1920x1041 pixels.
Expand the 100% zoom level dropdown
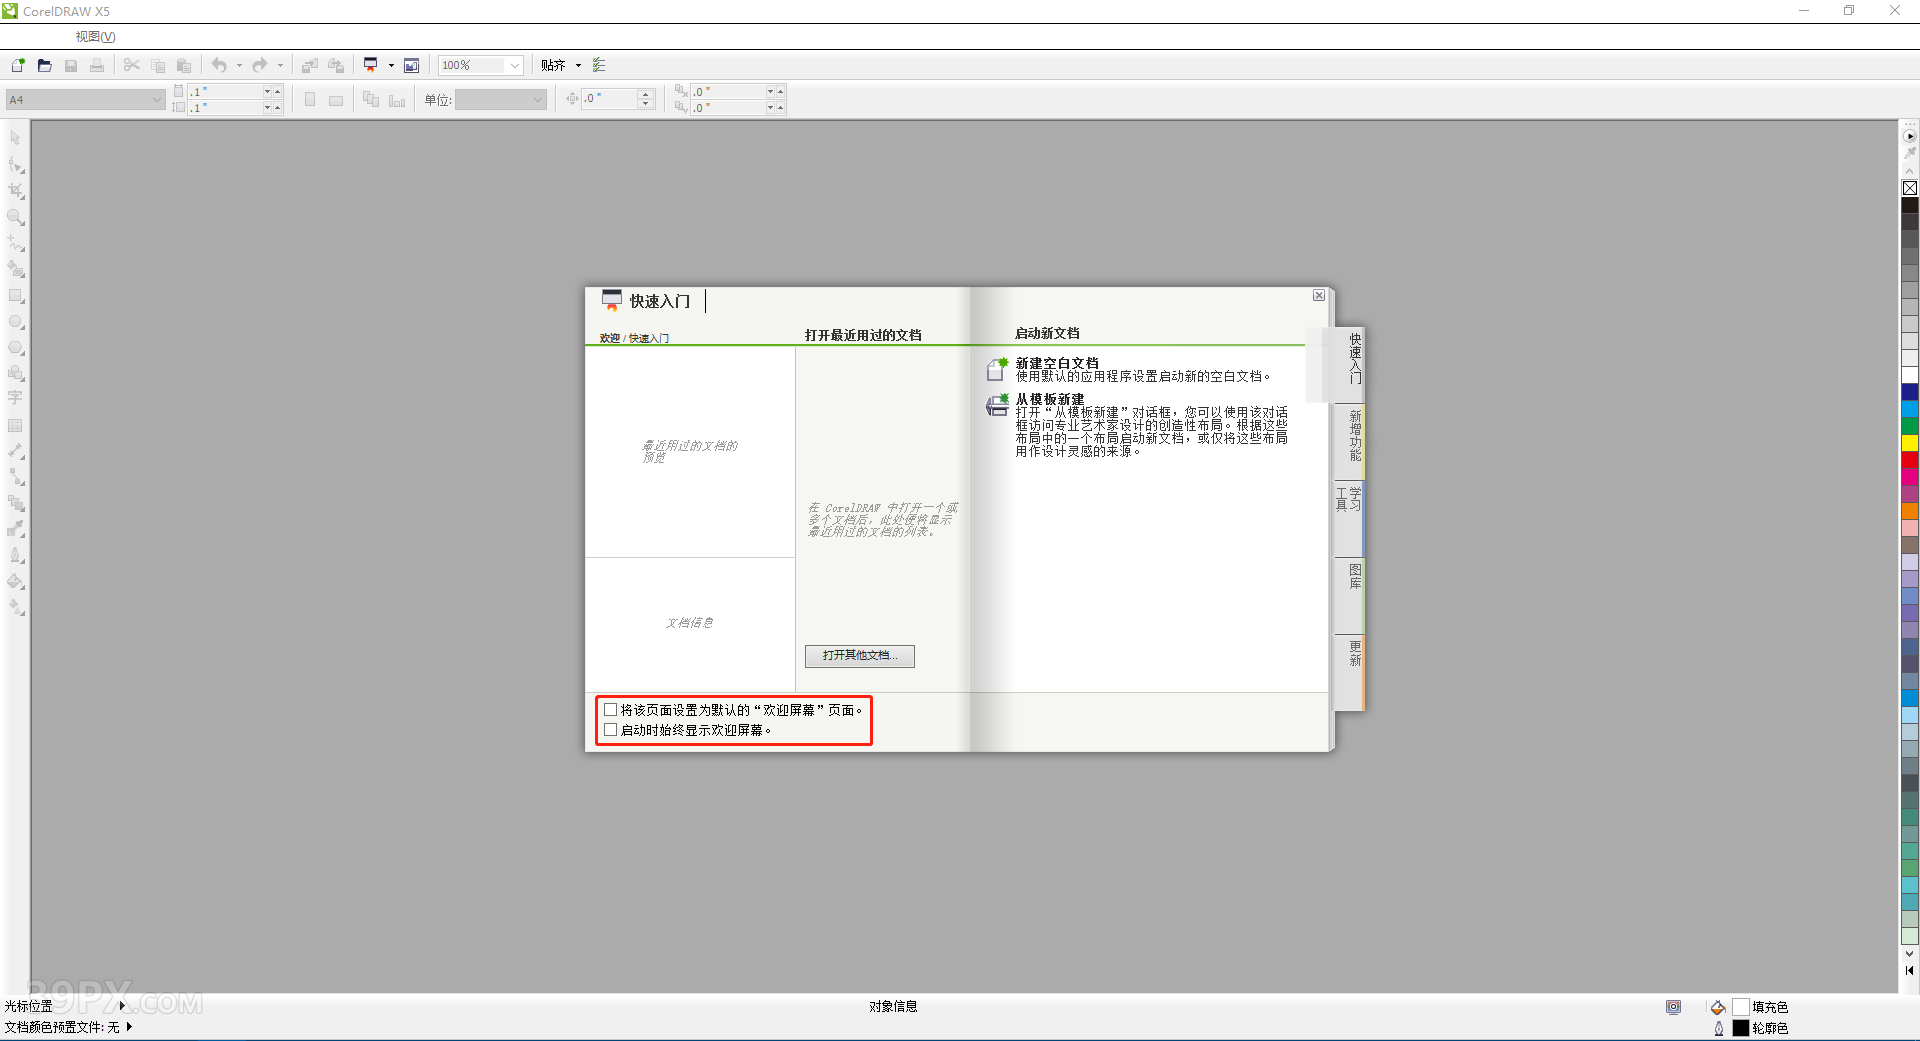513,65
